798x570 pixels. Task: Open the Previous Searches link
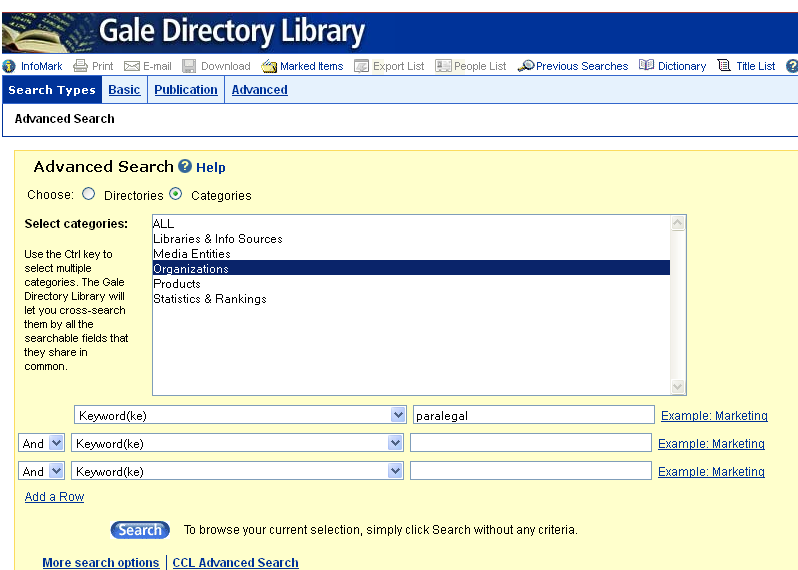[582, 66]
